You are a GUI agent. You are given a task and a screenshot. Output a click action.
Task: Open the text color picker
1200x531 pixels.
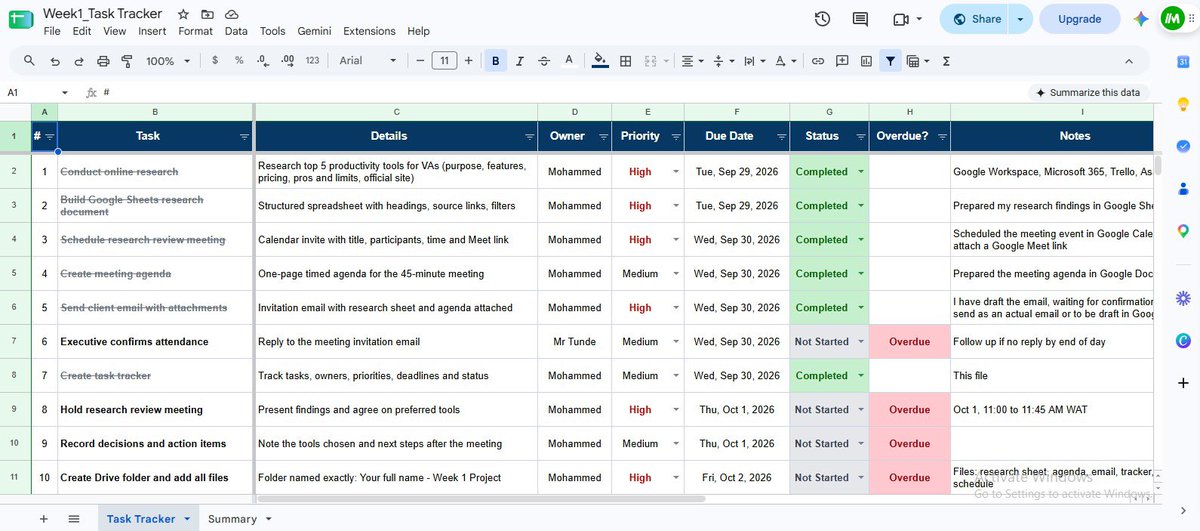click(568, 61)
